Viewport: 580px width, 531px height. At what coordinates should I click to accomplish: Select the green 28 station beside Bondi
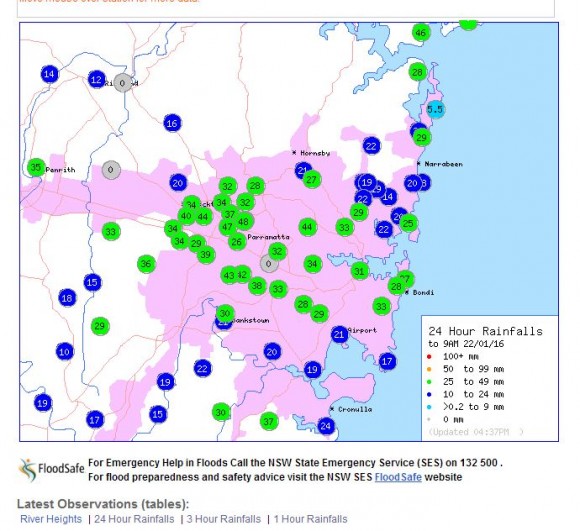pyautogui.click(x=397, y=286)
